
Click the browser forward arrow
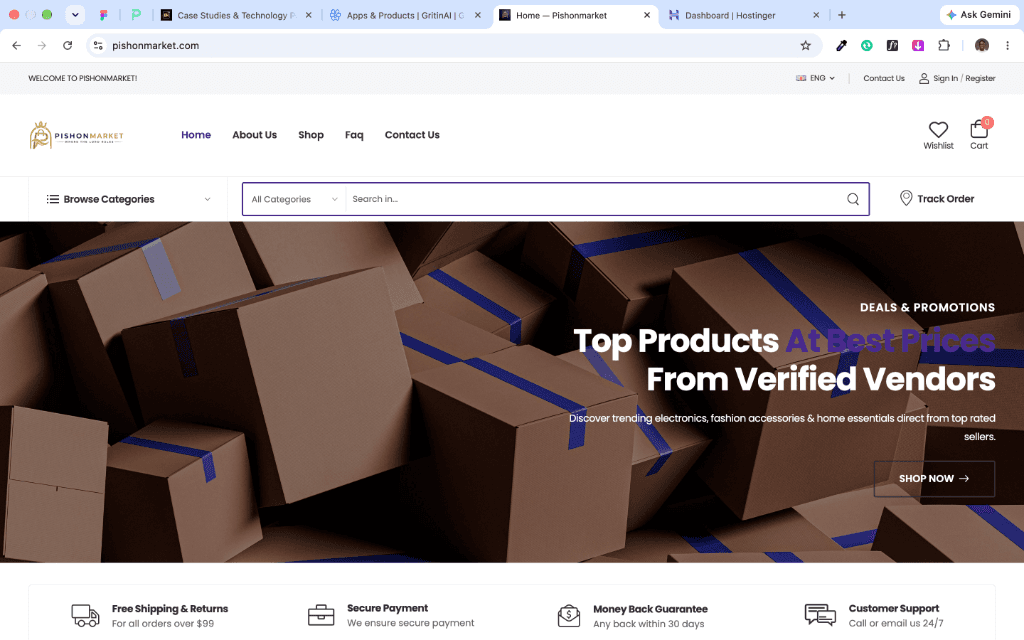click(x=42, y=45)
